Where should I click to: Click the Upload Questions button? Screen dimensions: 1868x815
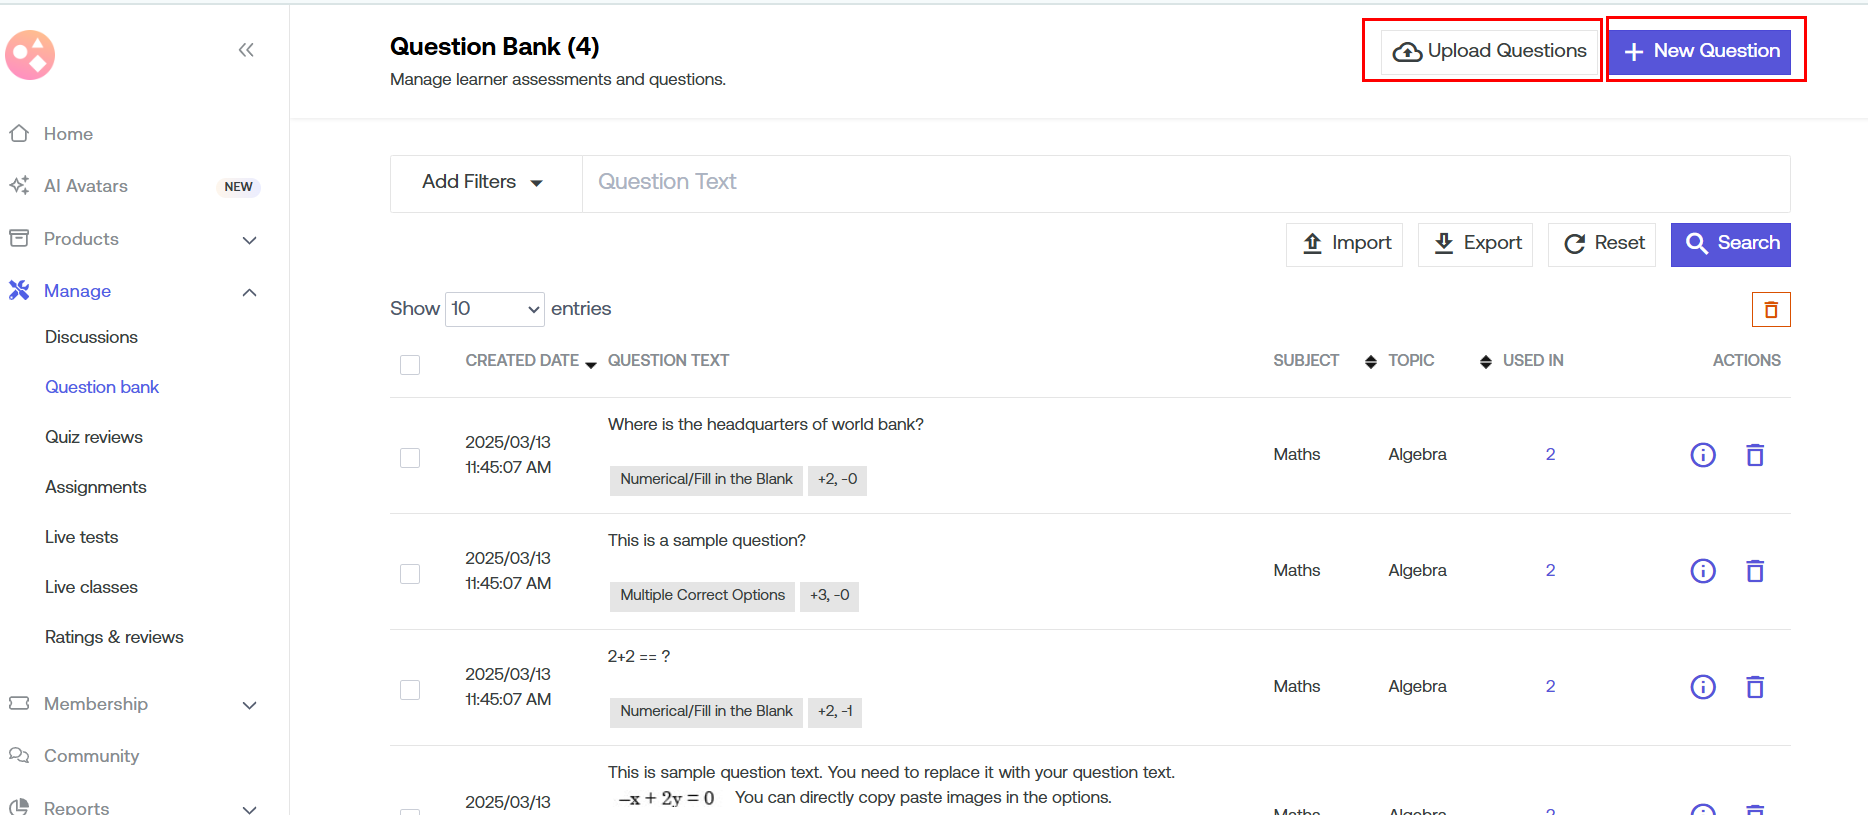[1489, 51]
